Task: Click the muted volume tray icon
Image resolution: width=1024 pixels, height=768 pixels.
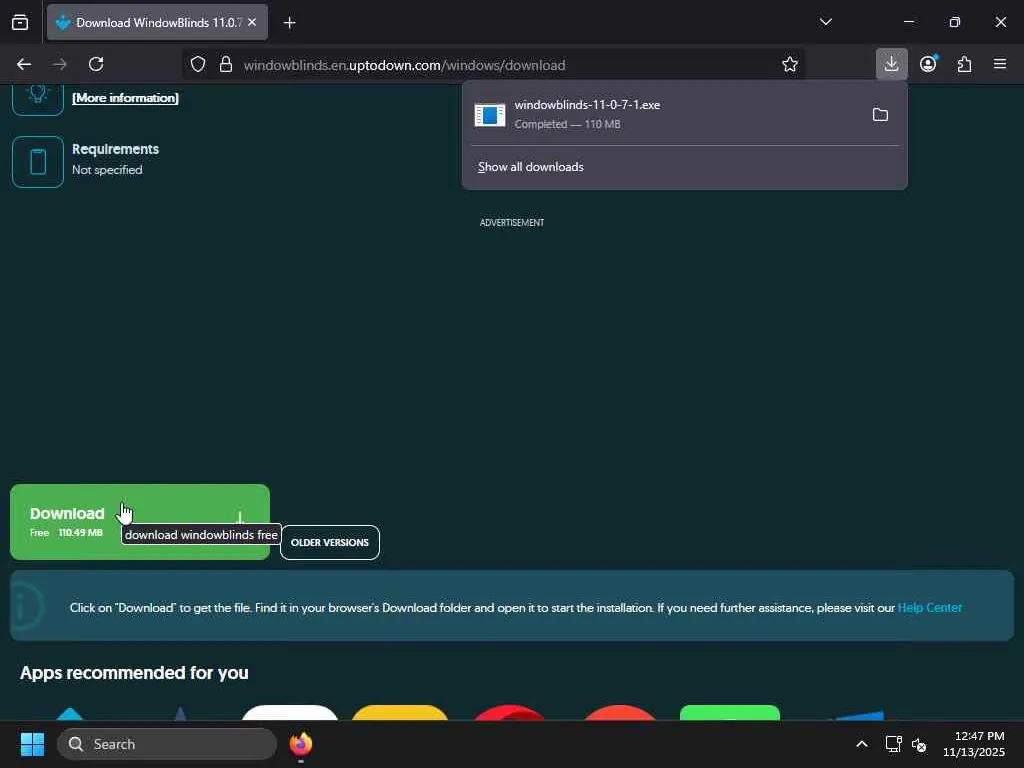Action: (919, 744)
